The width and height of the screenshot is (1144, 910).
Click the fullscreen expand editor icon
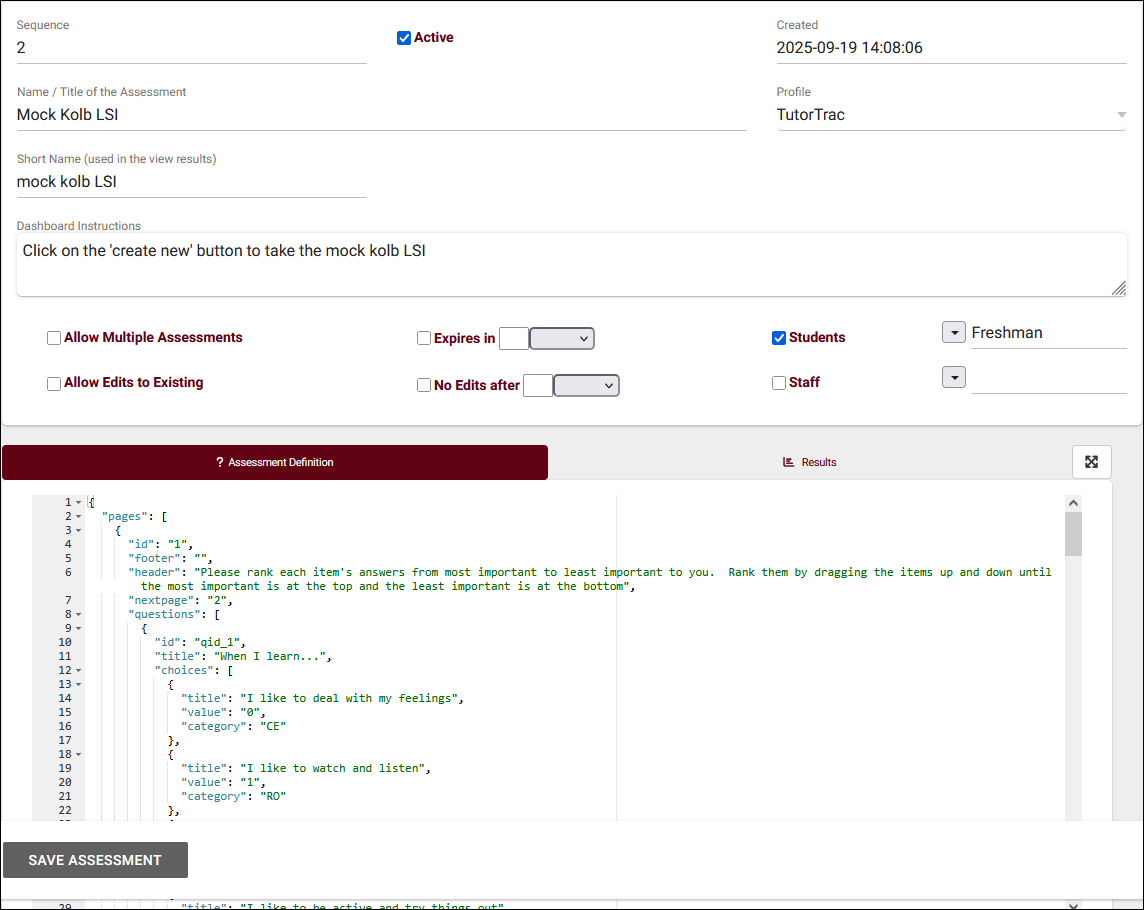[x=1091, y=462]
